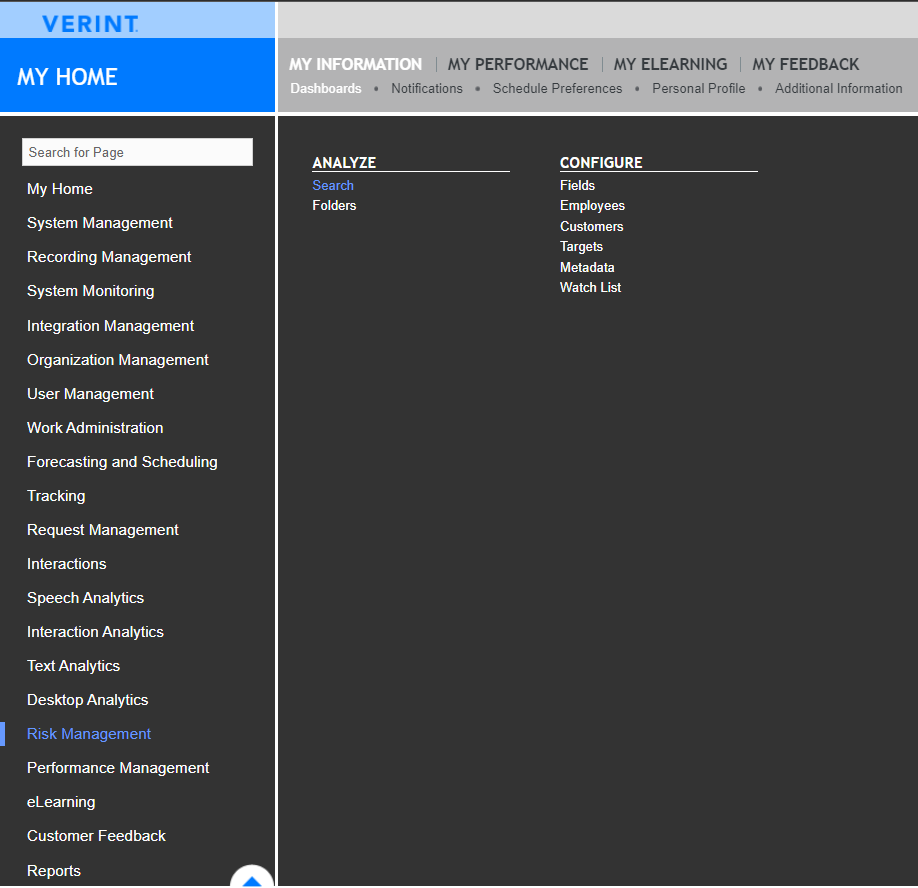This screenshot has width=918, height=888.
Task: Select My Home in sidebar
Action: (60, 188)
